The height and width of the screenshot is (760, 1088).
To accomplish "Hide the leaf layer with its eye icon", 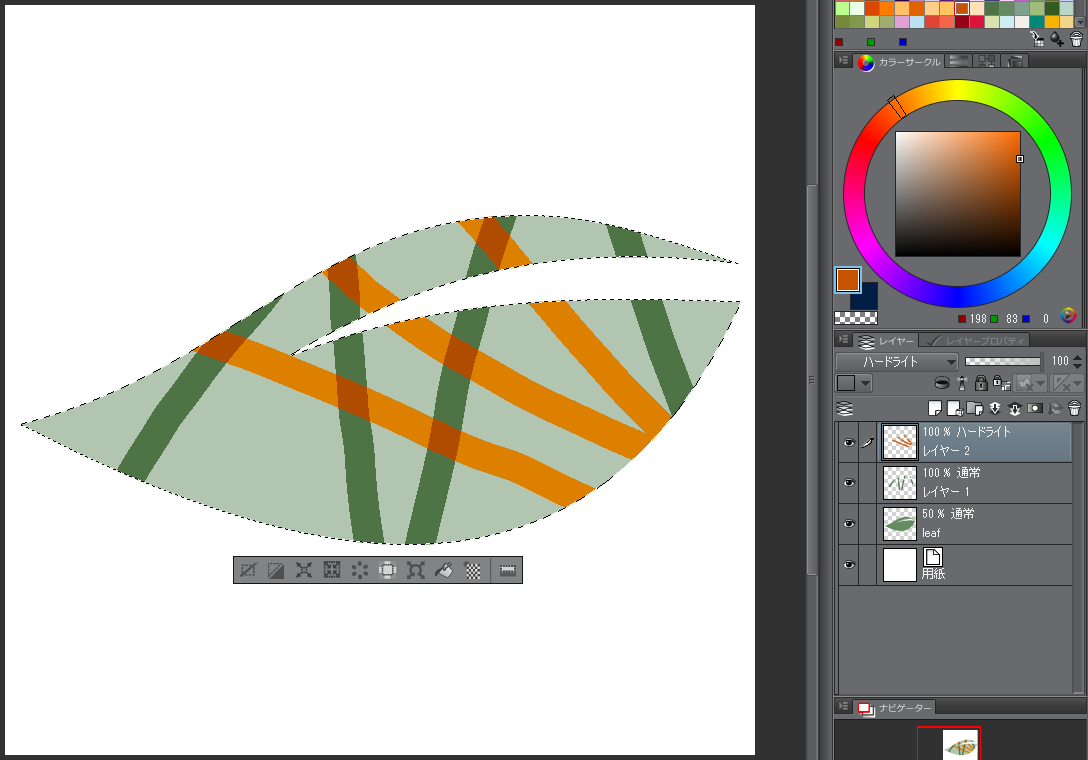I will pyautogui.click(x=849, y=524).
